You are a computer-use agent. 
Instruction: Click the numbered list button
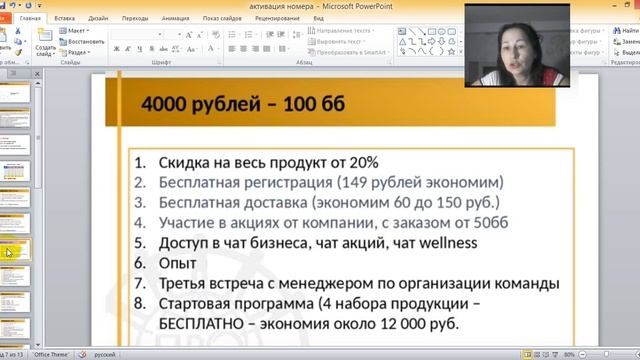click(x=250, y=35)
